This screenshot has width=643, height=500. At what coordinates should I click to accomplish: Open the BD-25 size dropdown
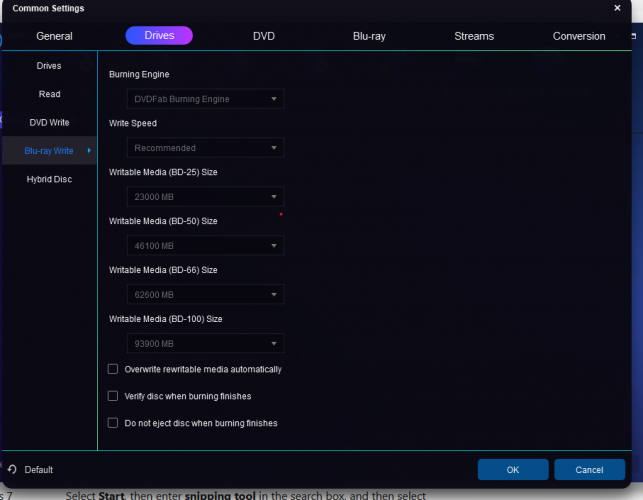click(x=205, y=197)
